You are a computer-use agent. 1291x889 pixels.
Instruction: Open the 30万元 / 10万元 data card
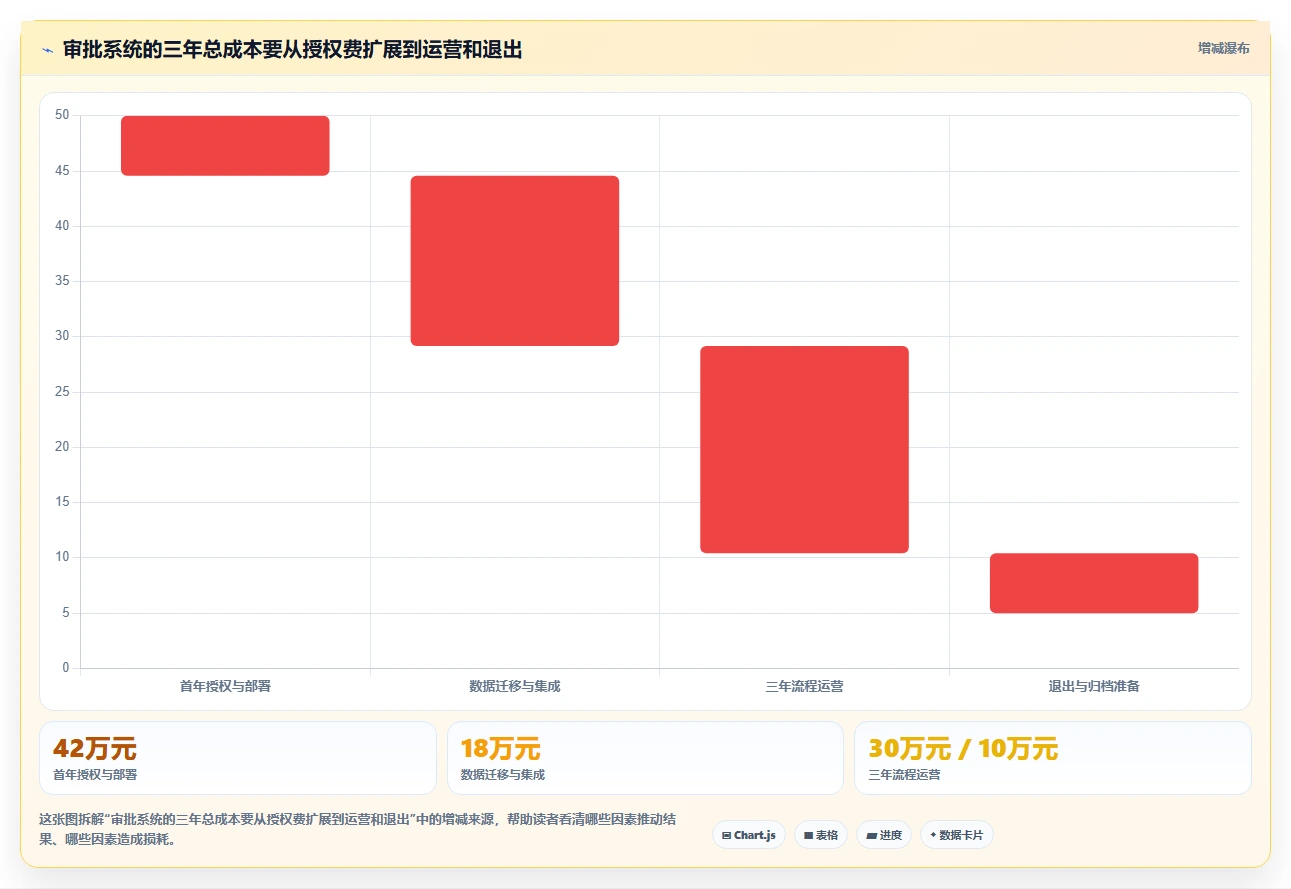1053,758
